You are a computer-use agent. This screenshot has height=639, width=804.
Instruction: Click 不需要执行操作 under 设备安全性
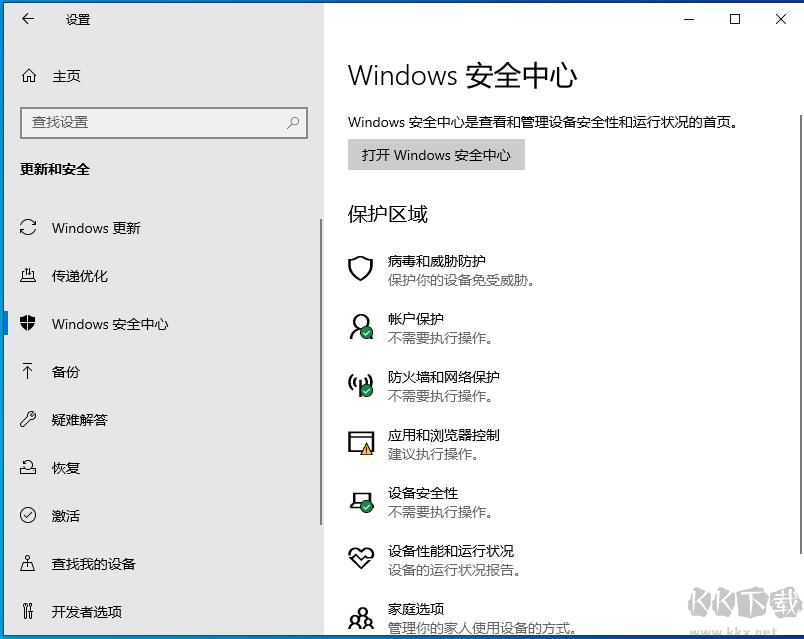point(440,512)
